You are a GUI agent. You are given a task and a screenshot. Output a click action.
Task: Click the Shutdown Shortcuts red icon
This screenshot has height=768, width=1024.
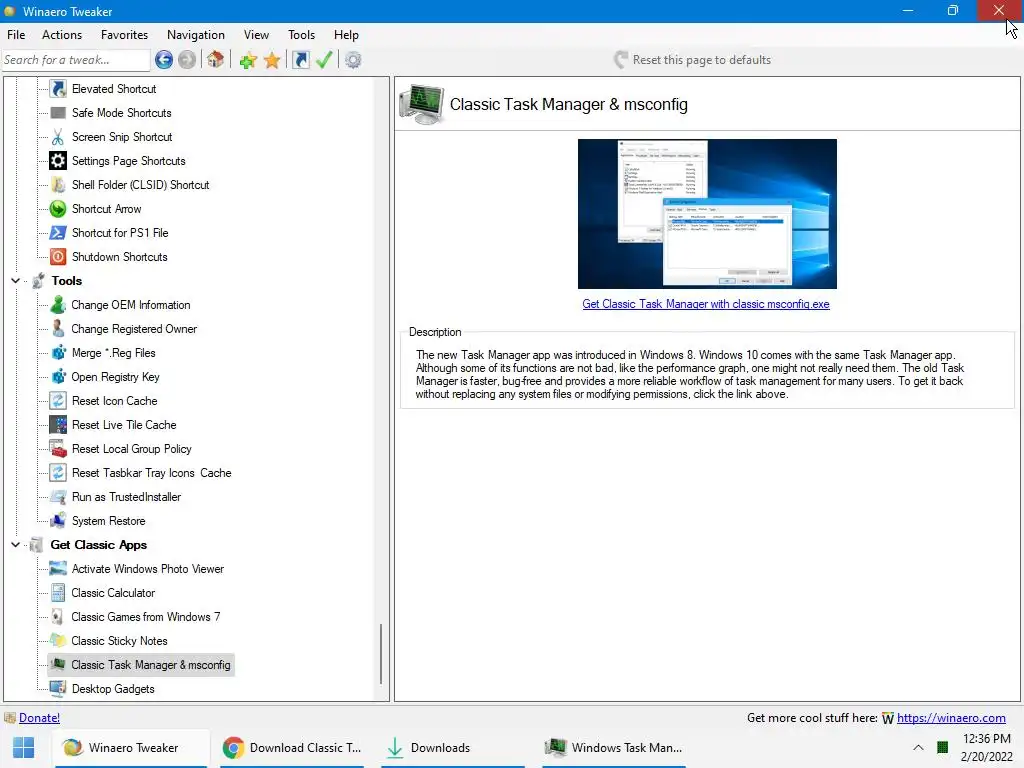click(x=58, y=257)
